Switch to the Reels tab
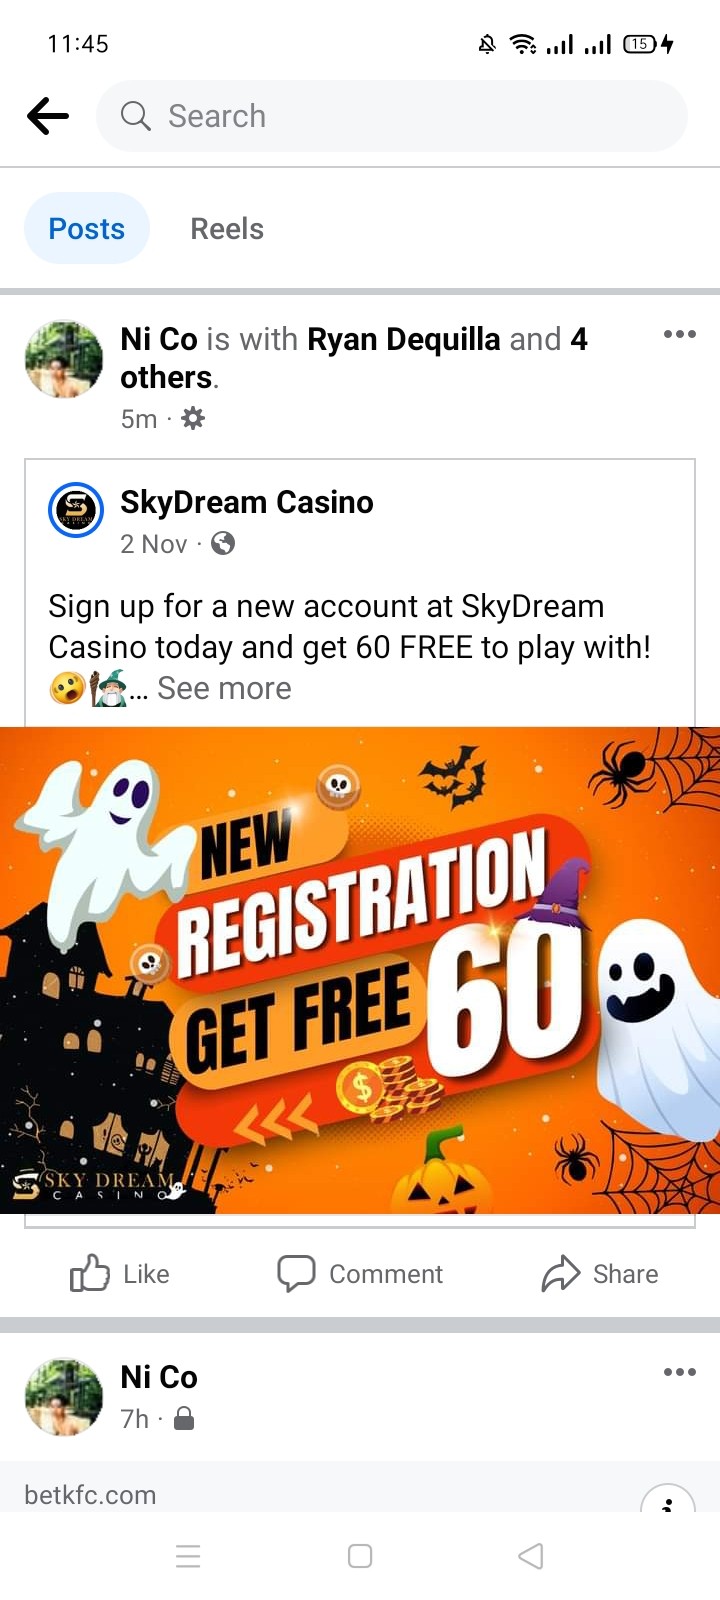The width and height of the screenshot is (720, 1600). pyautogui.click(x=227, y=229)
